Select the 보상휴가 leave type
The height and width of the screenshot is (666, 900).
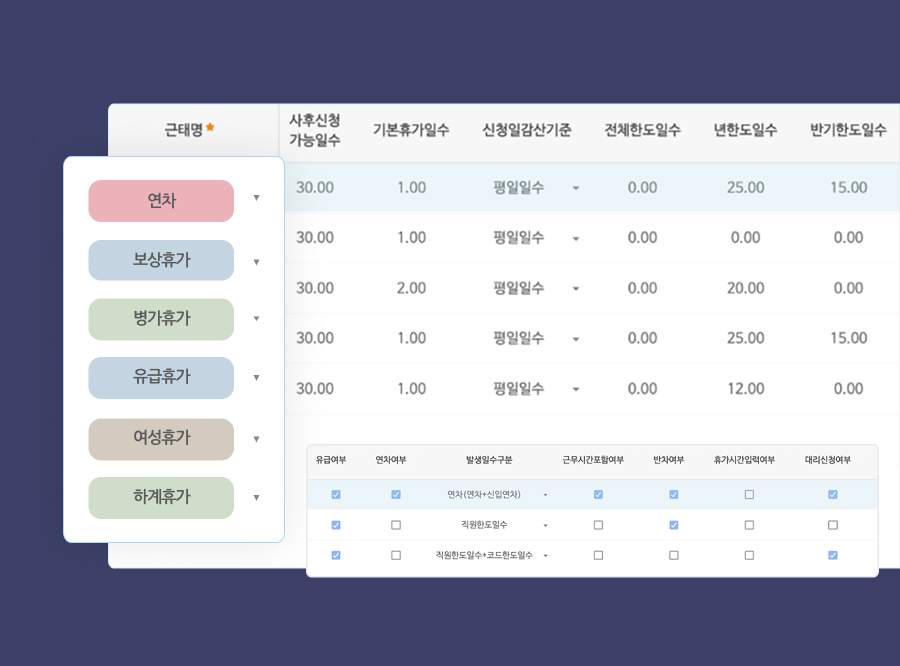click(161, 259)
